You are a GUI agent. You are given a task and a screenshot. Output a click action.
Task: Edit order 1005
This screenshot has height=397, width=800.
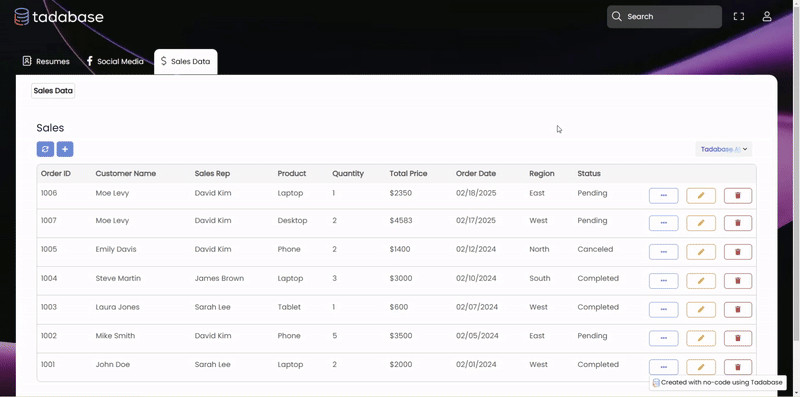coord(701,252)
